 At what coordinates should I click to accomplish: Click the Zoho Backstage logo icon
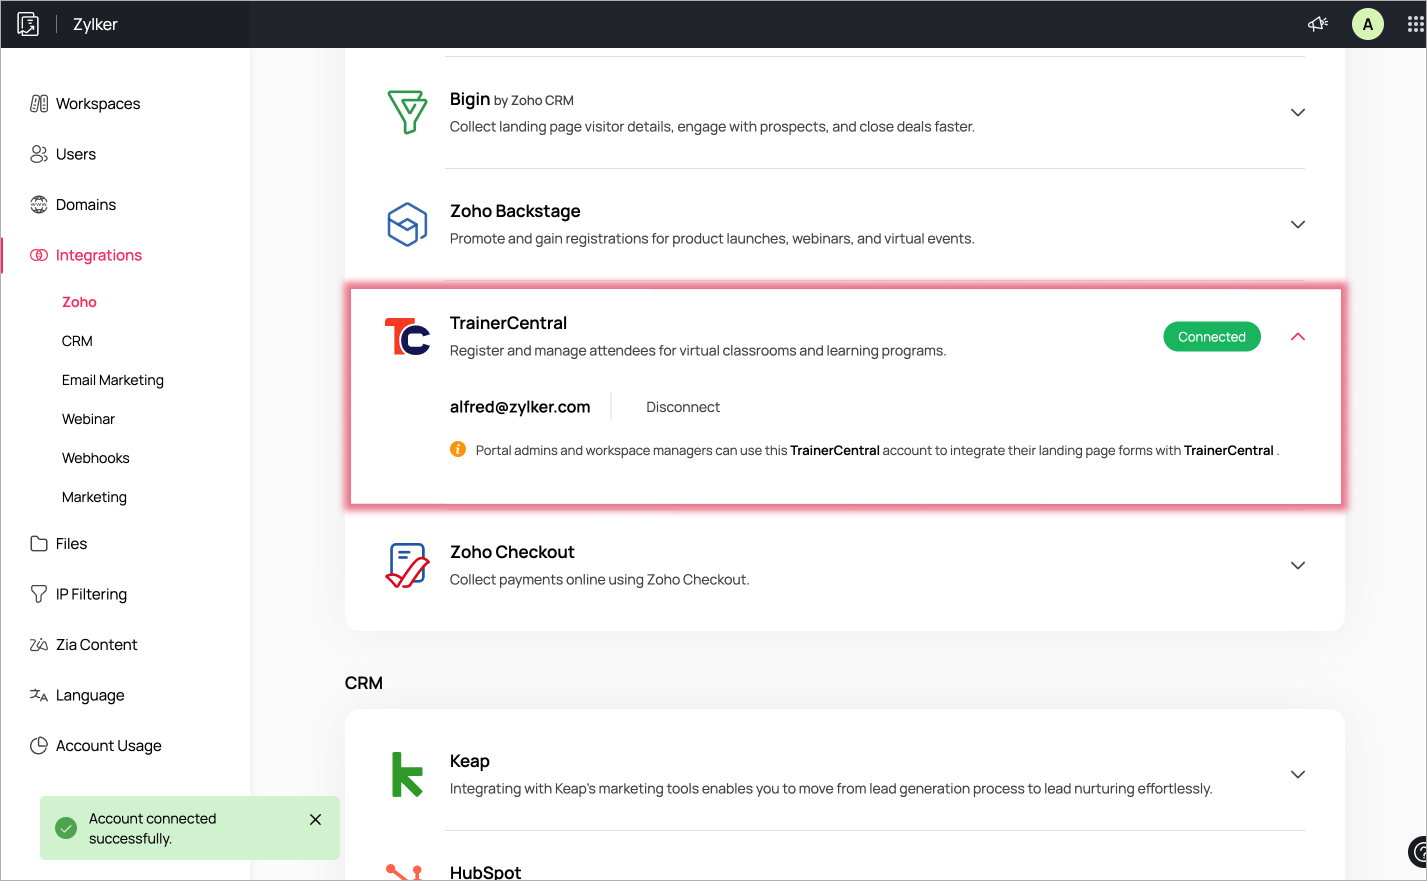(x=407, y=224)
